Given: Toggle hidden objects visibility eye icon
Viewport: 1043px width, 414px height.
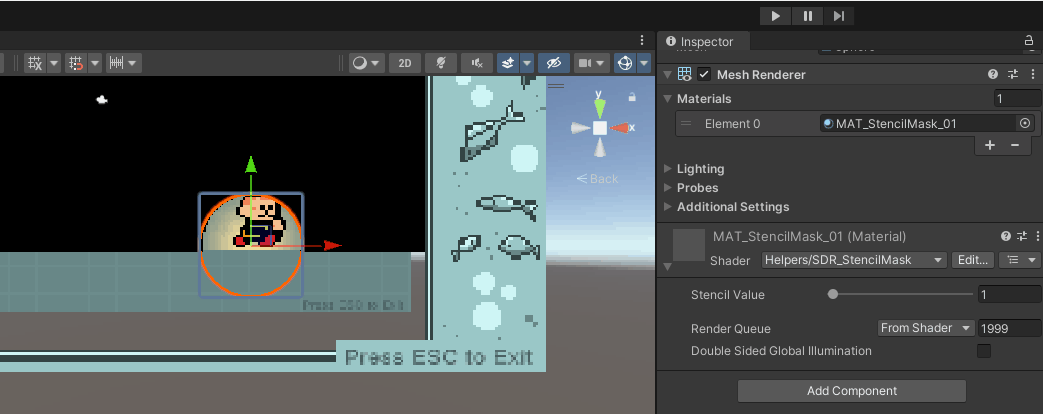Looking at the screenshot, I should click(554, 63).
